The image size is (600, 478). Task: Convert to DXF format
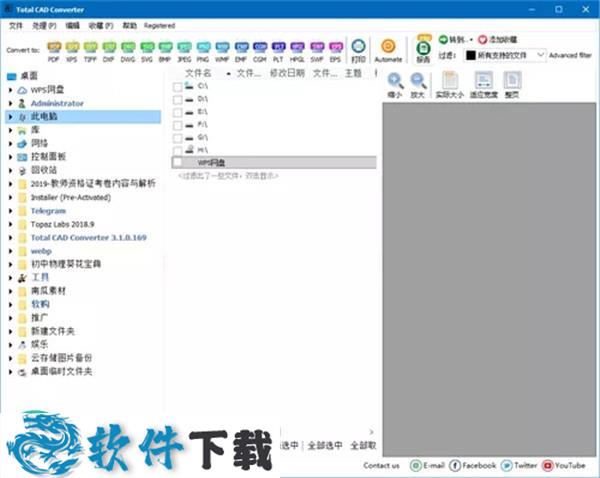109,51
